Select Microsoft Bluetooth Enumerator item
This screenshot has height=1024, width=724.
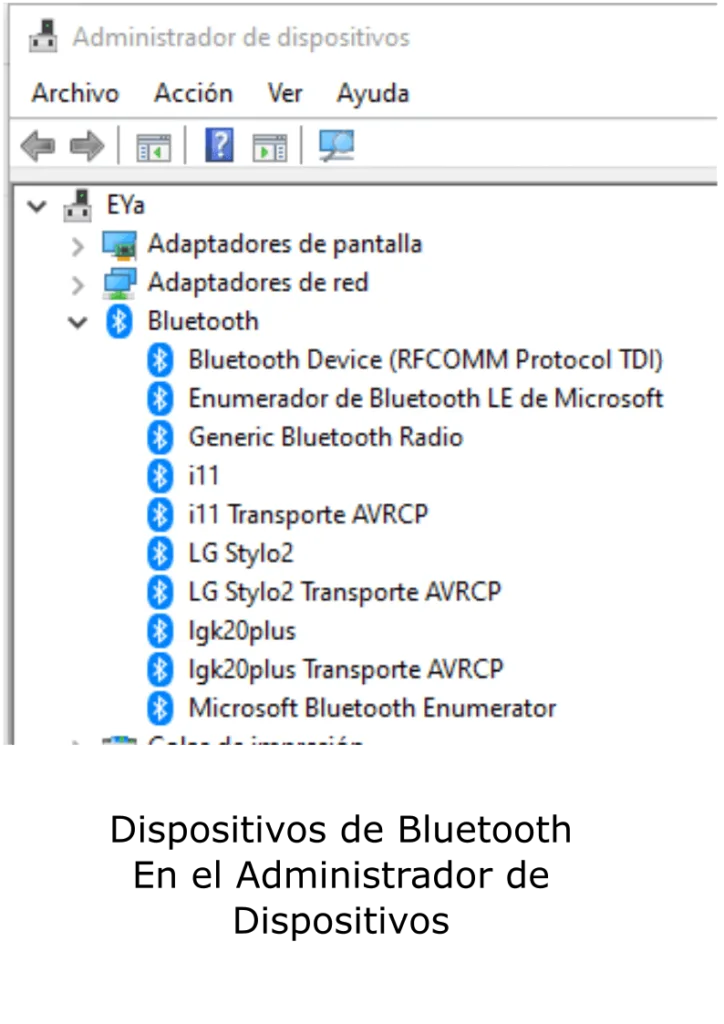(x=372, y=708)
